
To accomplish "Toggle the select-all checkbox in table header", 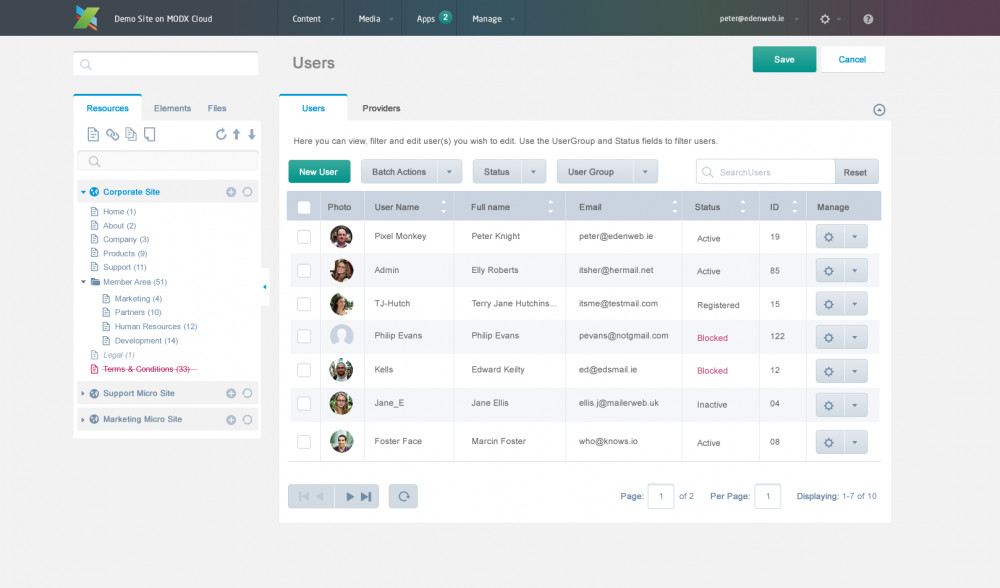I will click(304, 207).
